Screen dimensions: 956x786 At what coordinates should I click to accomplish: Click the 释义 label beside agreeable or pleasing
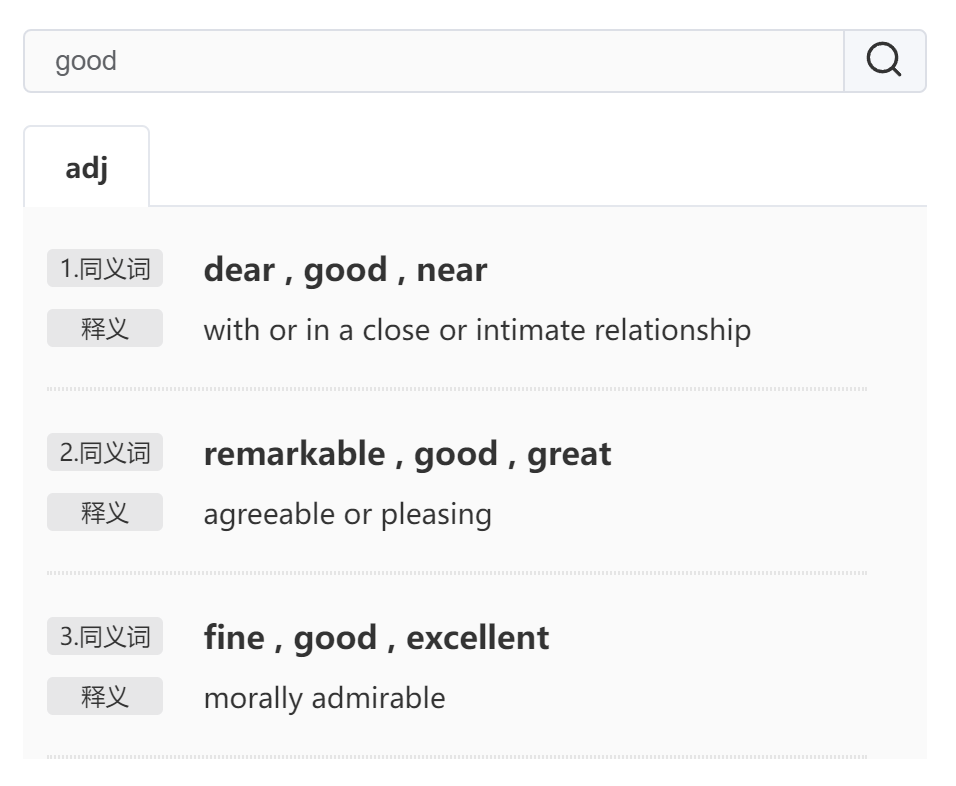tap(105, 512)
